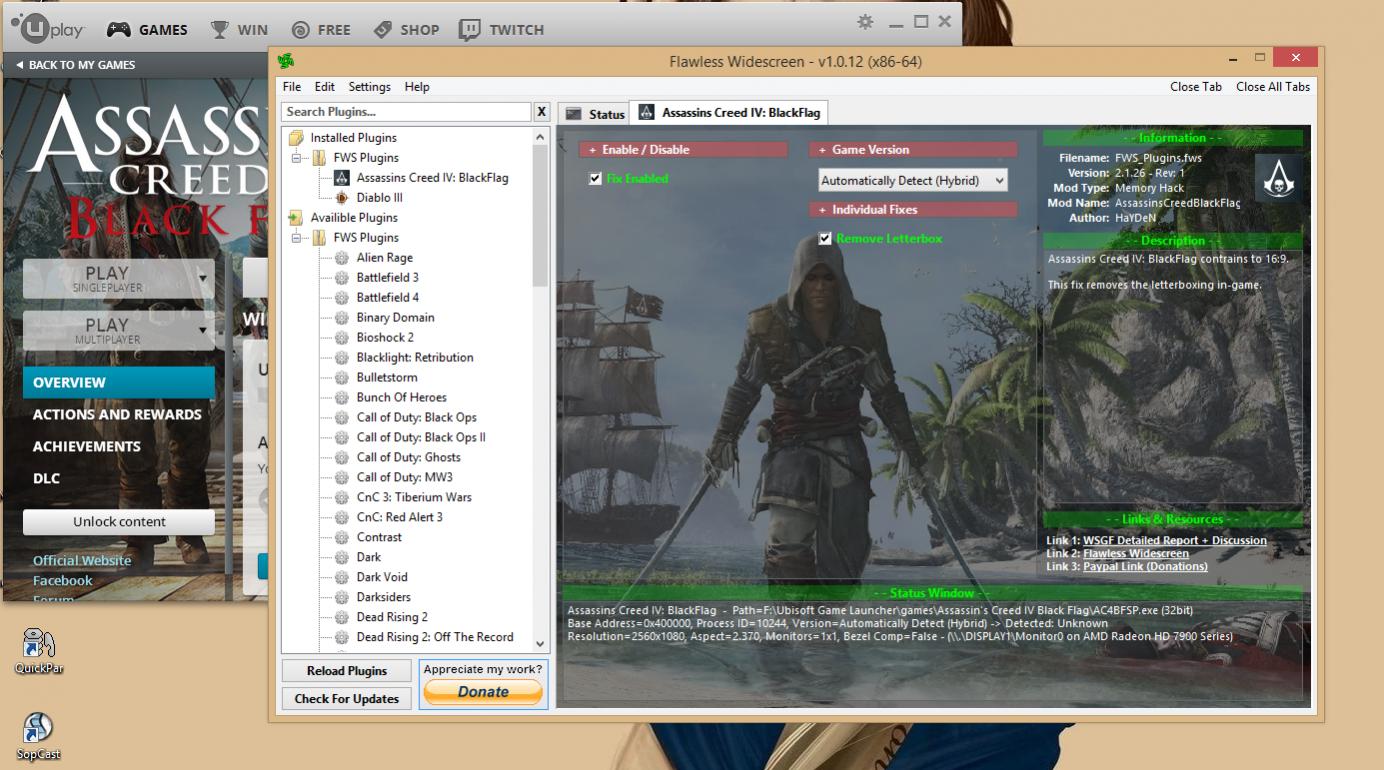Open the Game Version dropdown
Viewport: 1384px width, 770px height.
coord(913,180)
